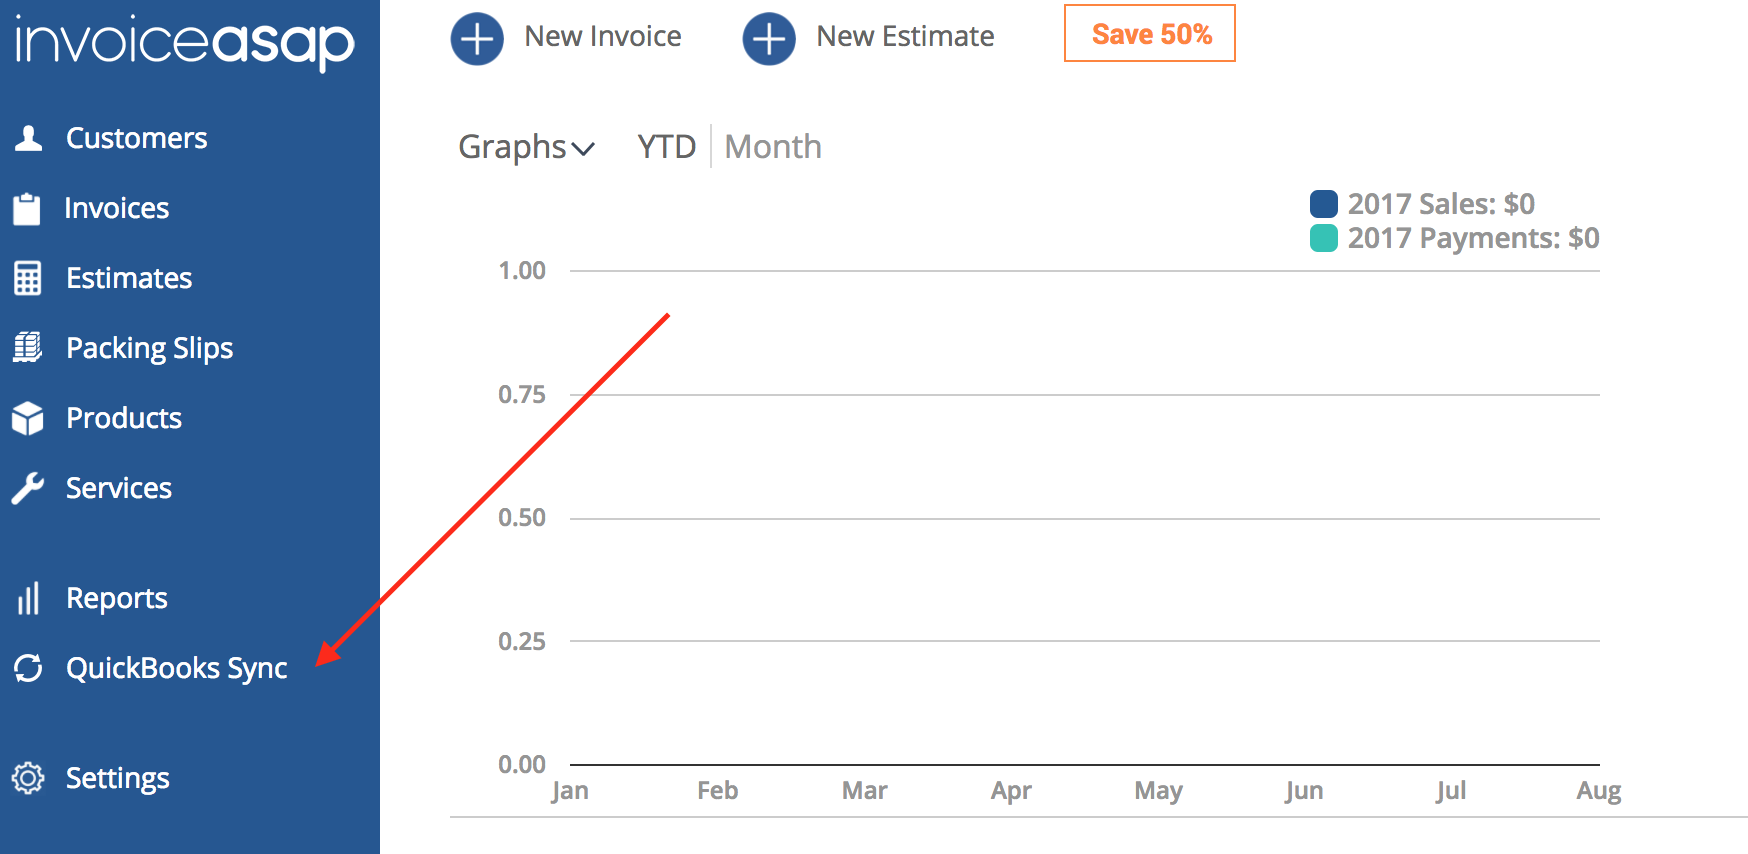Click the Customers person icon
Image resolution: width=1748 pixels, height=854 pixels.
pos(28,138)
